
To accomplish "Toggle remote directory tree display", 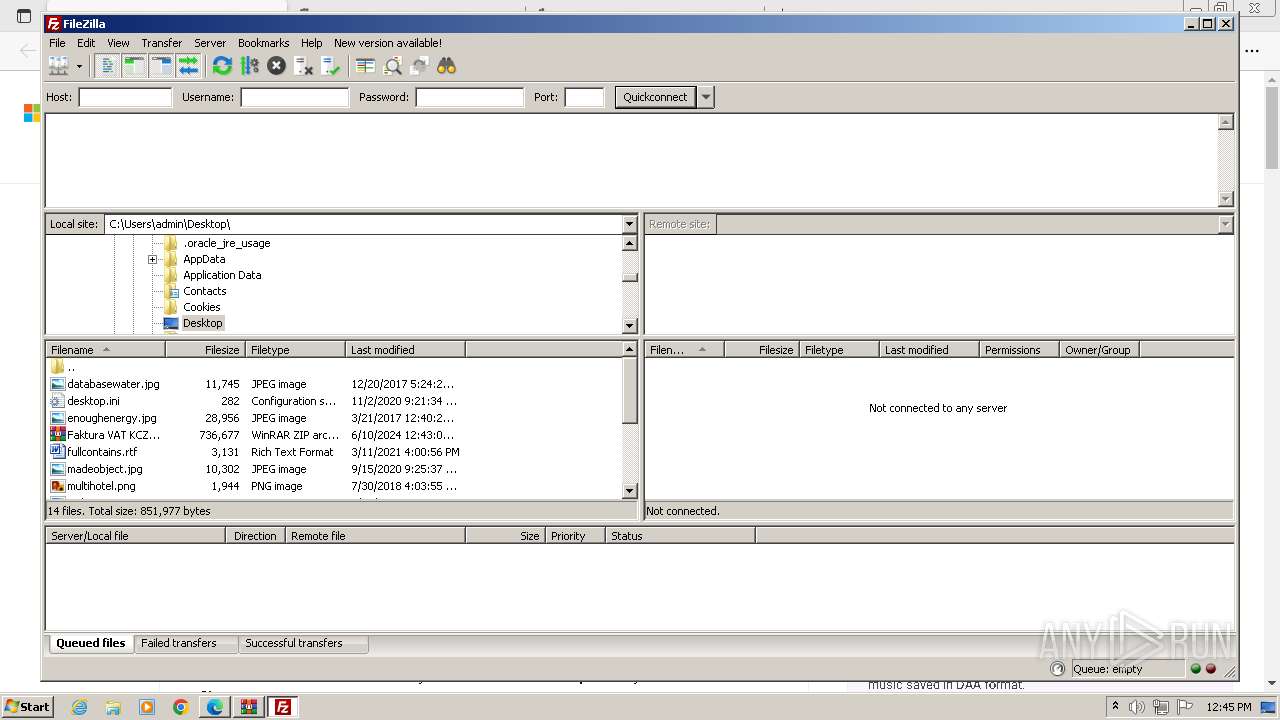I will tap(161, 66).
